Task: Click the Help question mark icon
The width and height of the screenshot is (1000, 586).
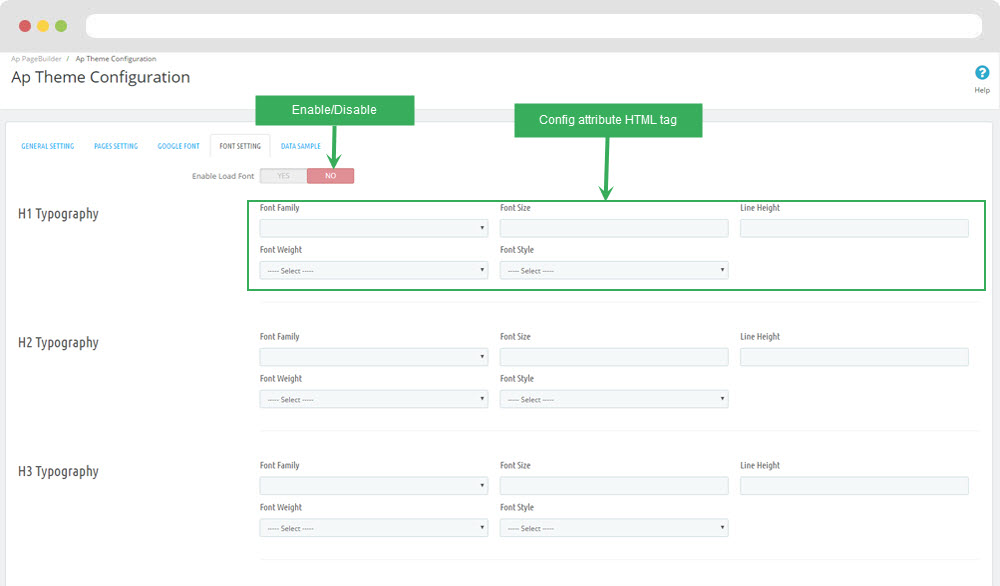Action: click(x=982, y=73)
